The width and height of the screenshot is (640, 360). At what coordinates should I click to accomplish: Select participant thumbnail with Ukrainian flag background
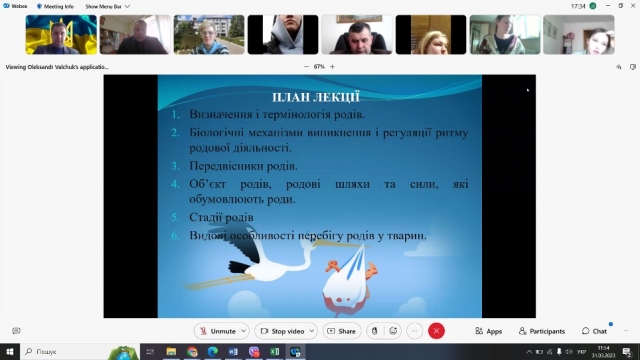pos(61,35)
